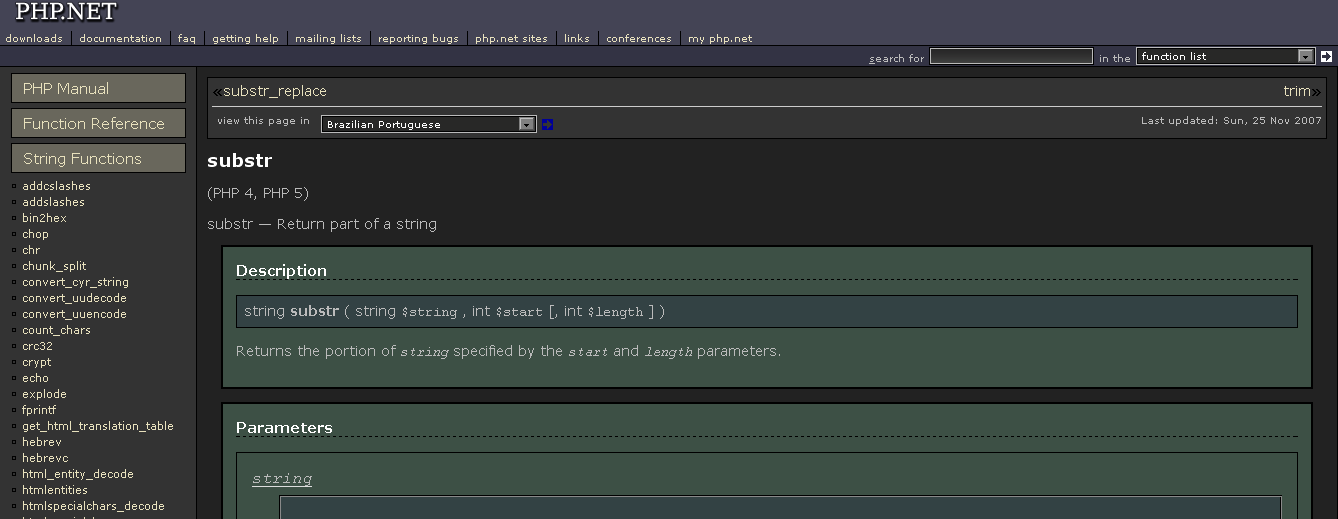Viewport: 1338px width, 519px height.
Task: Open the mailing lists menu item
Action: click(x=328, y=39)
